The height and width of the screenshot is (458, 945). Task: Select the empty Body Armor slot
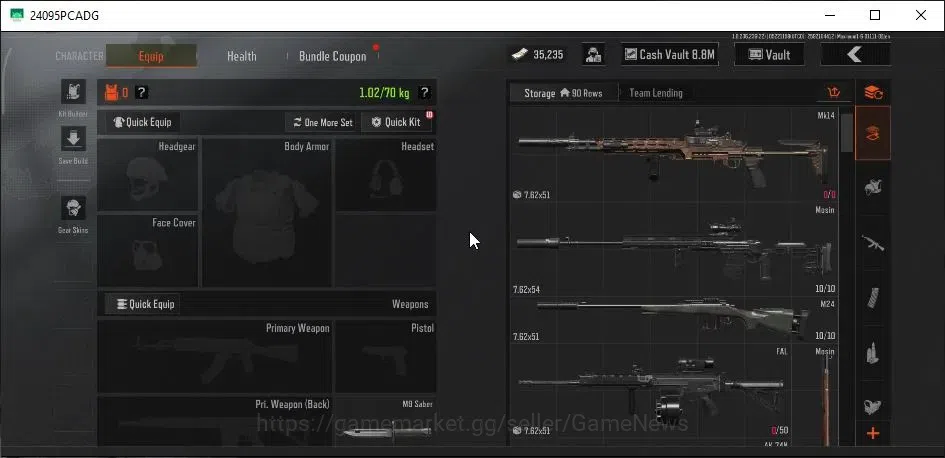click(267, 213)
